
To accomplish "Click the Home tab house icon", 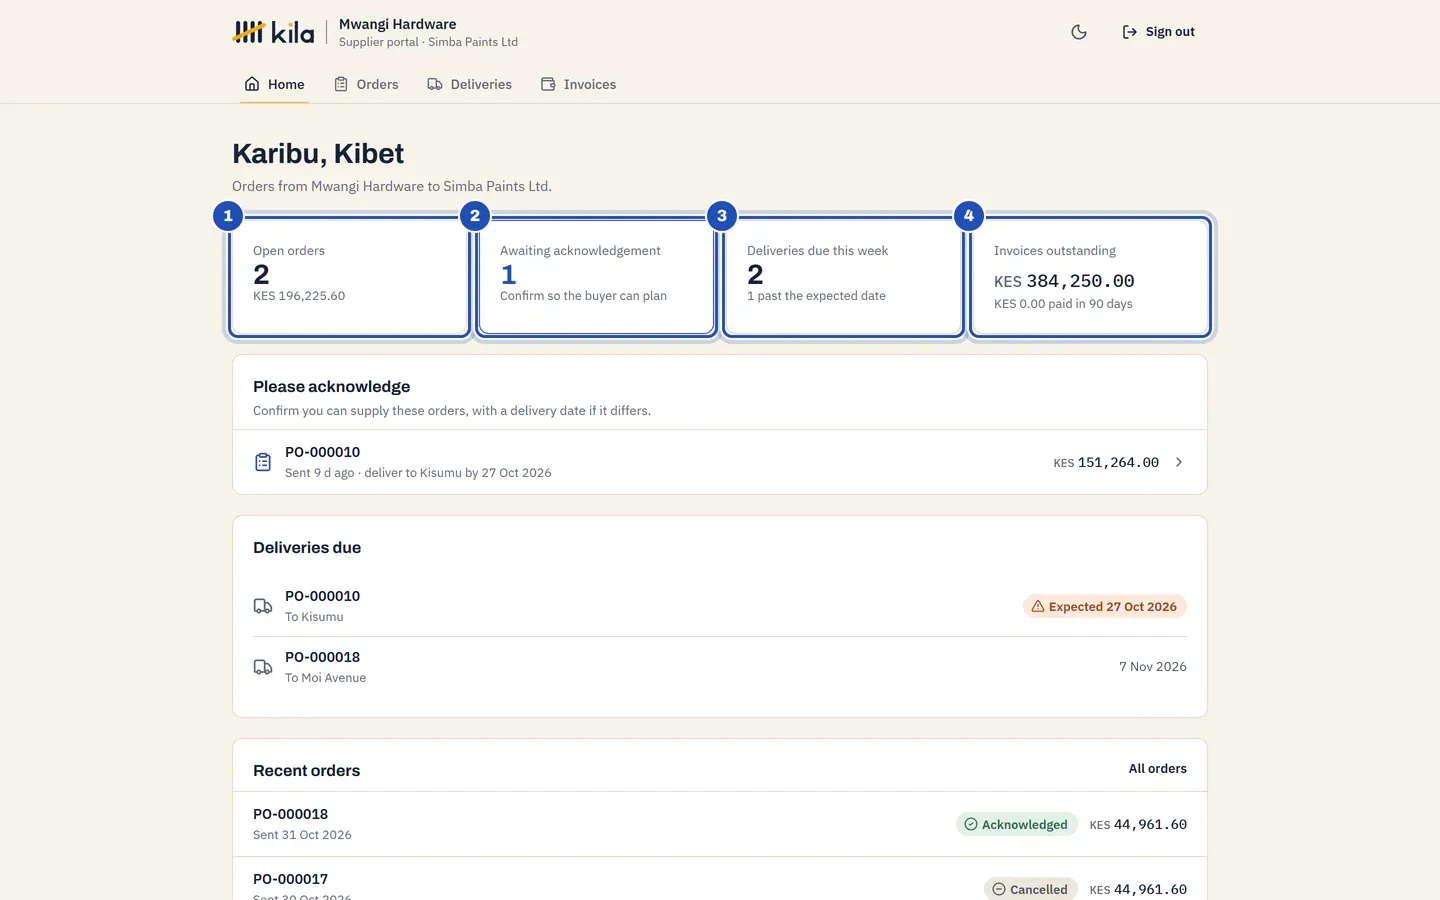I will coord(252,84).
